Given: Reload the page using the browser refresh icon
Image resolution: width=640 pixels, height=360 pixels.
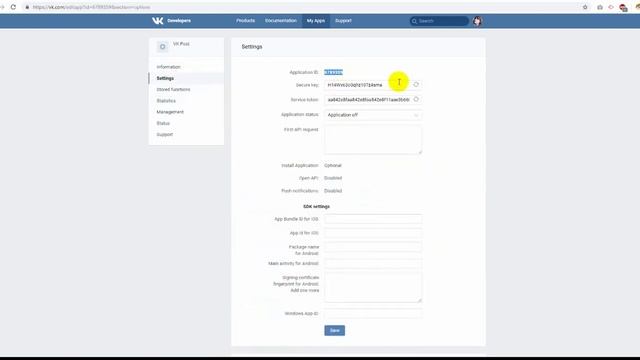Looking at the screenshot, I should 13,7.
